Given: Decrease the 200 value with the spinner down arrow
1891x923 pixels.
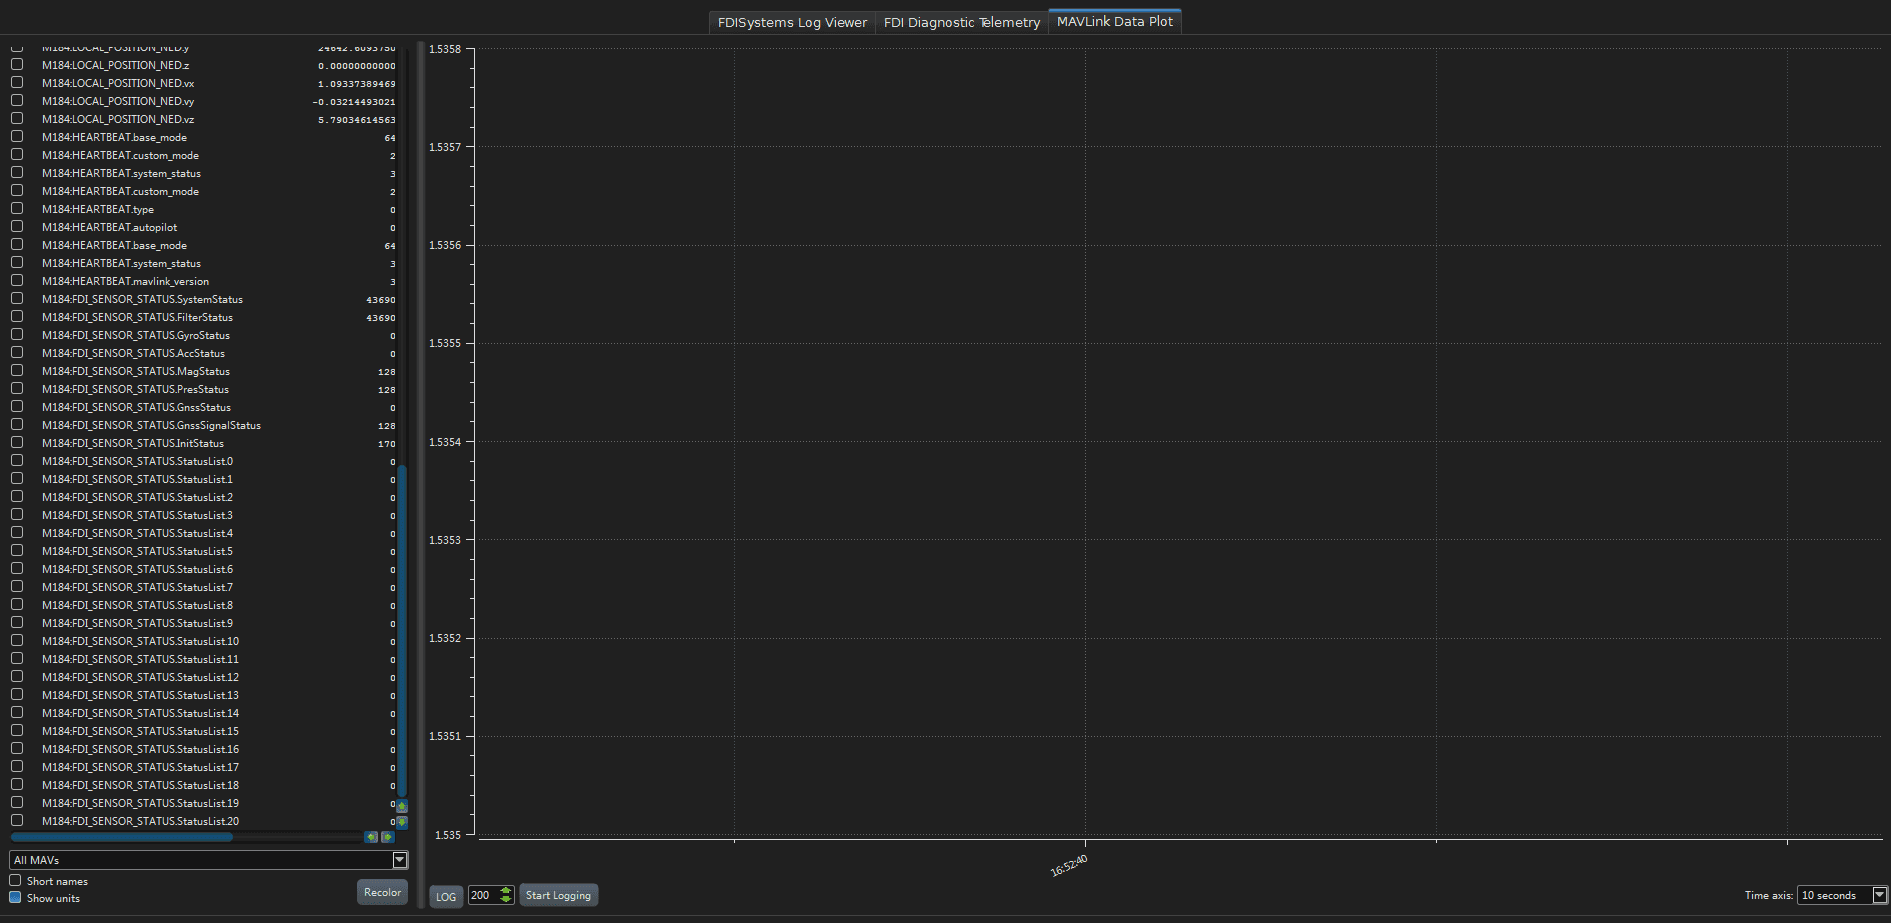Looking at the screenshot, I should coord(506,899).
